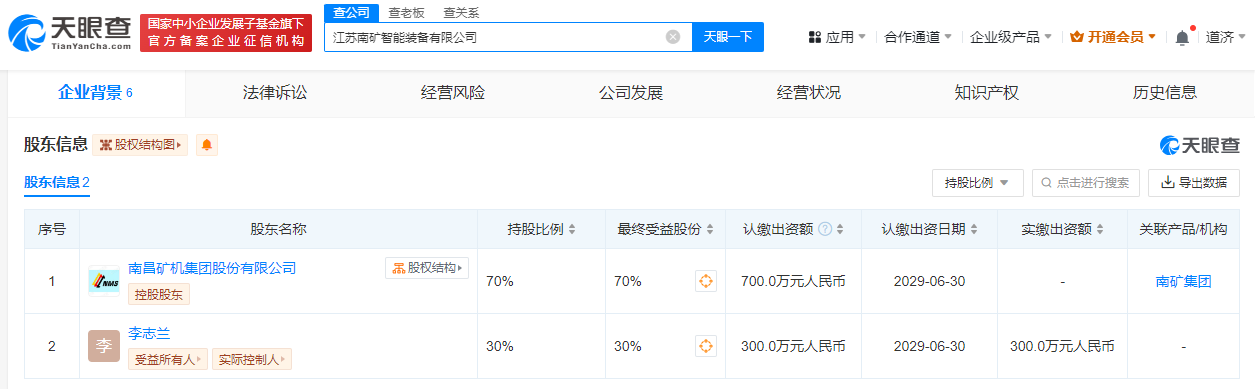Click the 关联产品/机构 column header

click(1183, 229)
